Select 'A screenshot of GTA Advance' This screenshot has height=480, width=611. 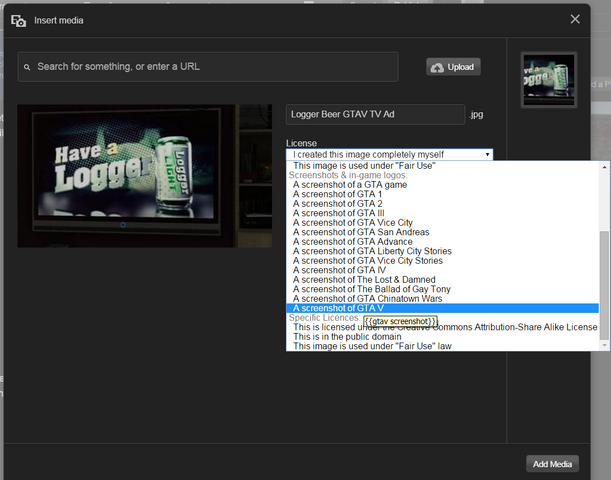point(443,242)
